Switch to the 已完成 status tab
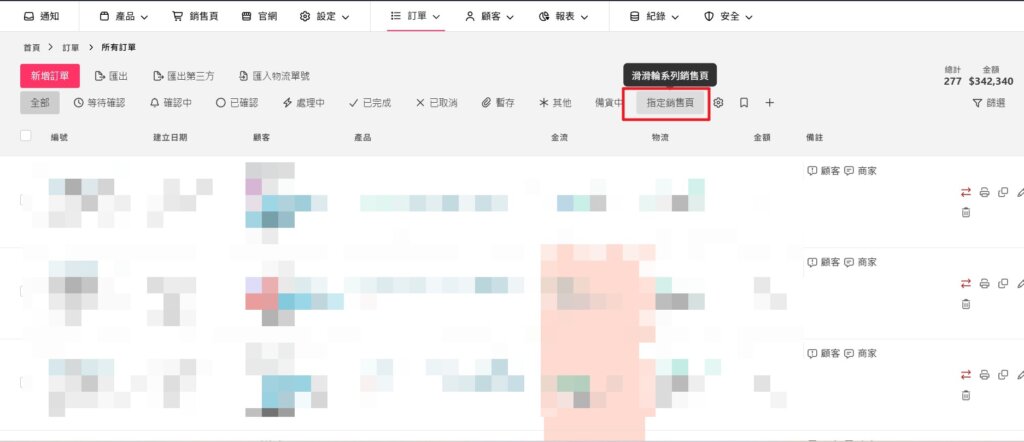Image resolution: width=1024 pixels, height=442 pixels. click(x=370, y=103)
